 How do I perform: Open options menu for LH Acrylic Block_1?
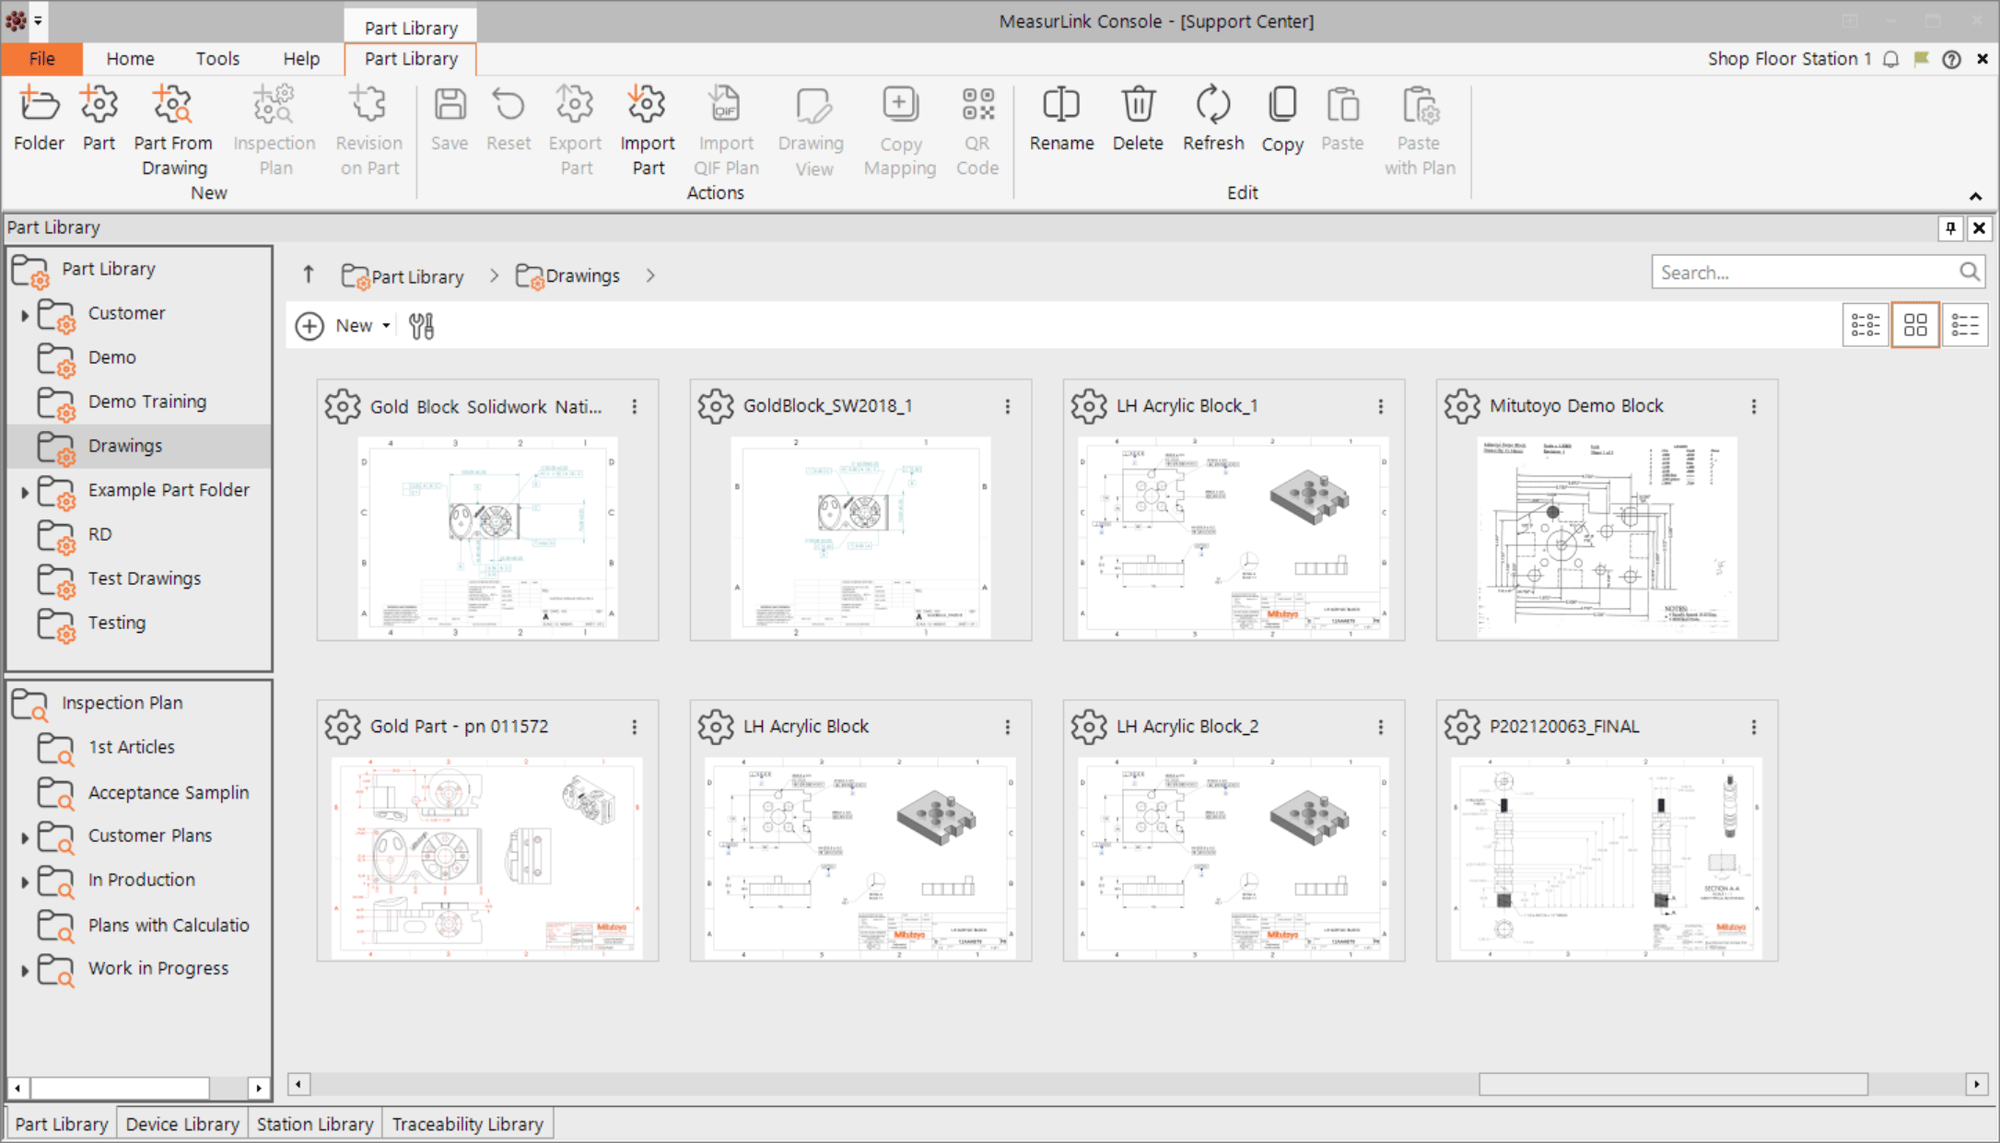point(1381,406)
